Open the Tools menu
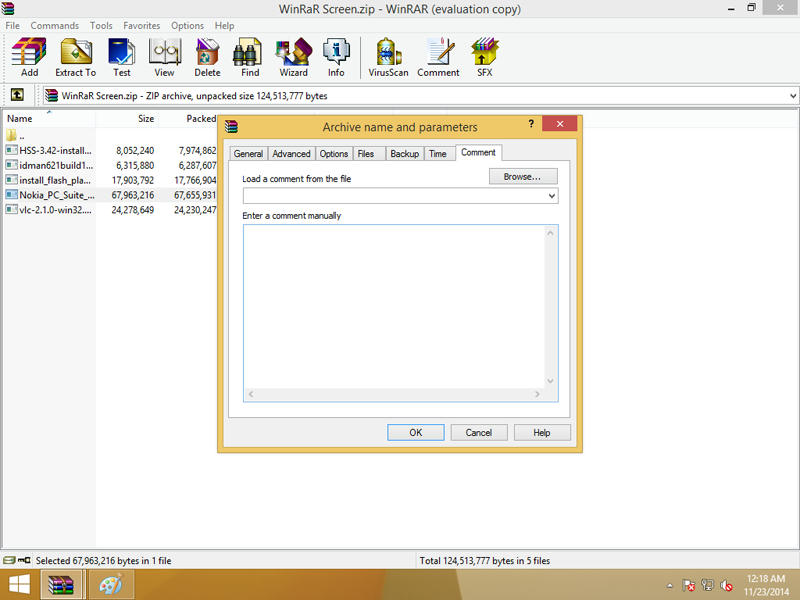The image size is (800, 600). pos(101,26)
